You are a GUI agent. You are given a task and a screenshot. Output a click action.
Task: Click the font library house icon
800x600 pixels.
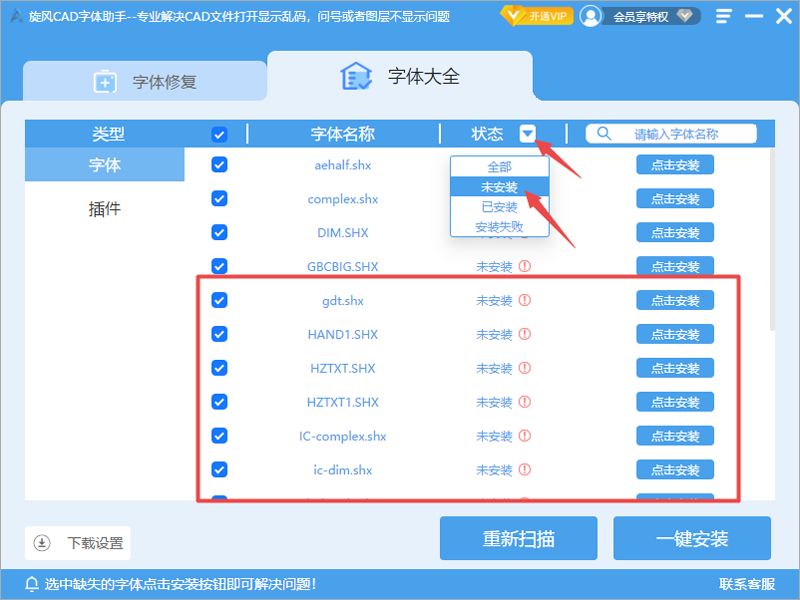pyautogui.click(x=356, y=76)
